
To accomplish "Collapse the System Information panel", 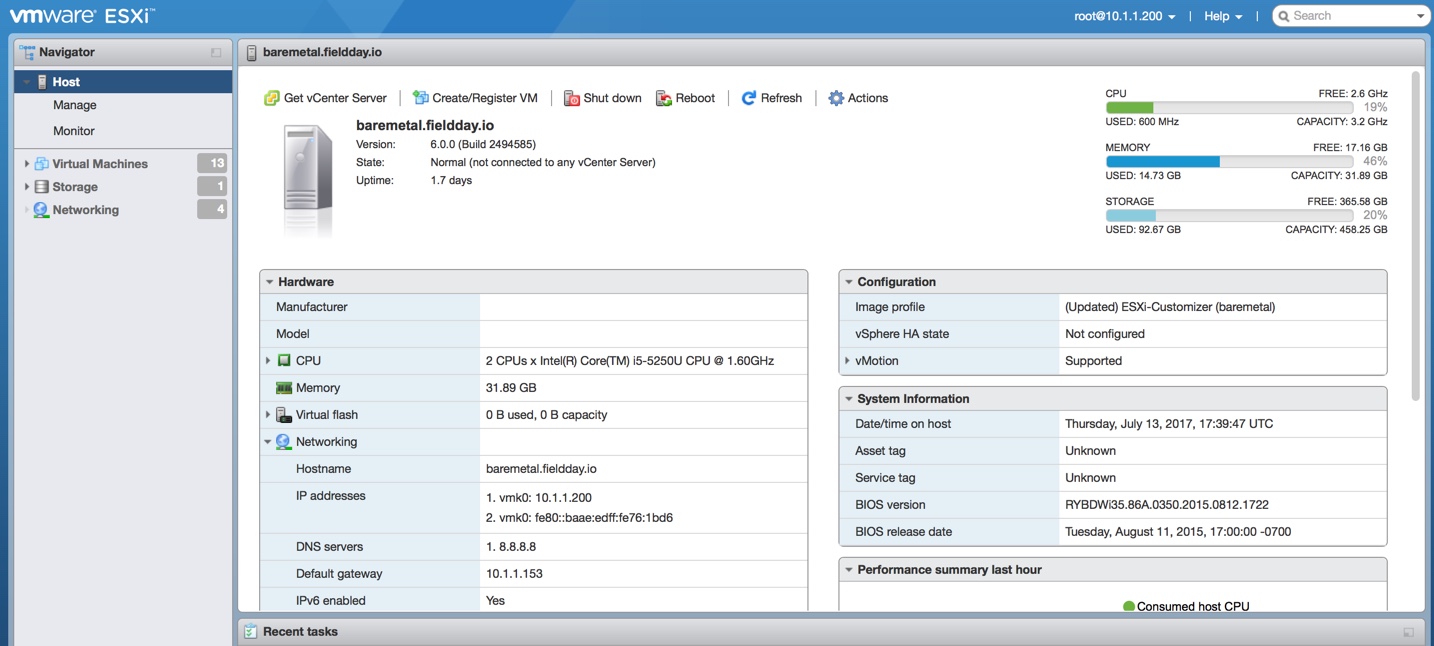I will pos(848,399).
